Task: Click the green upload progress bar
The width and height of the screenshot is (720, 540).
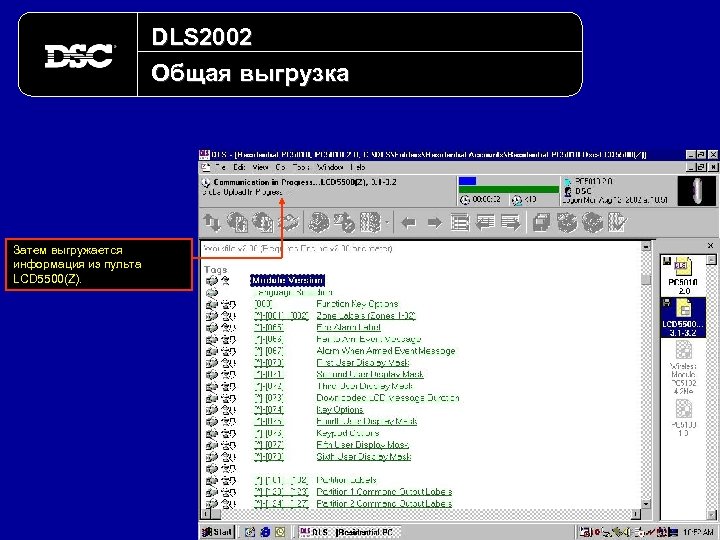Action: [508, 190]
